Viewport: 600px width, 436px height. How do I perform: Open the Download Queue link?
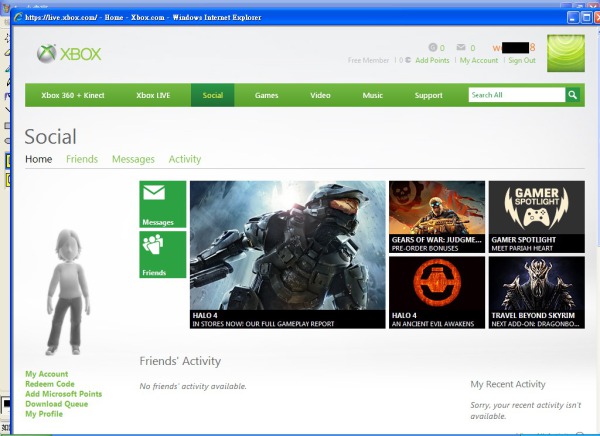coord(56,404)
